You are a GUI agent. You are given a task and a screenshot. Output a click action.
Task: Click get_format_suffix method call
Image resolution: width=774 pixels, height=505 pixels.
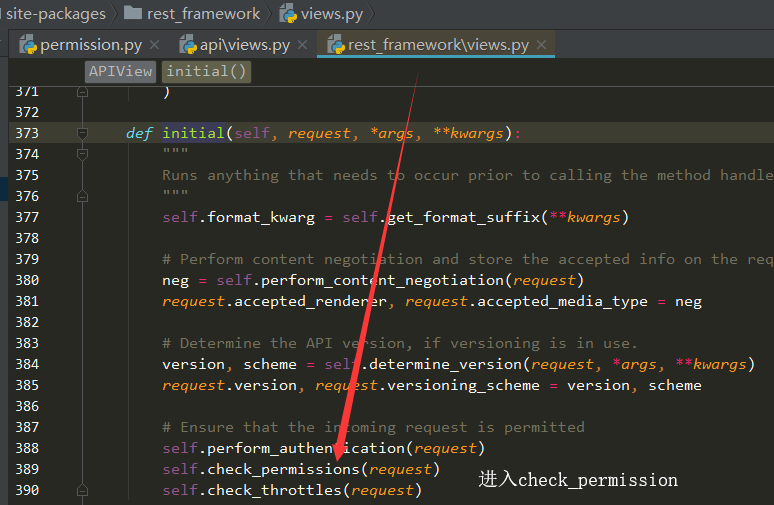click(x=464, y=217)
